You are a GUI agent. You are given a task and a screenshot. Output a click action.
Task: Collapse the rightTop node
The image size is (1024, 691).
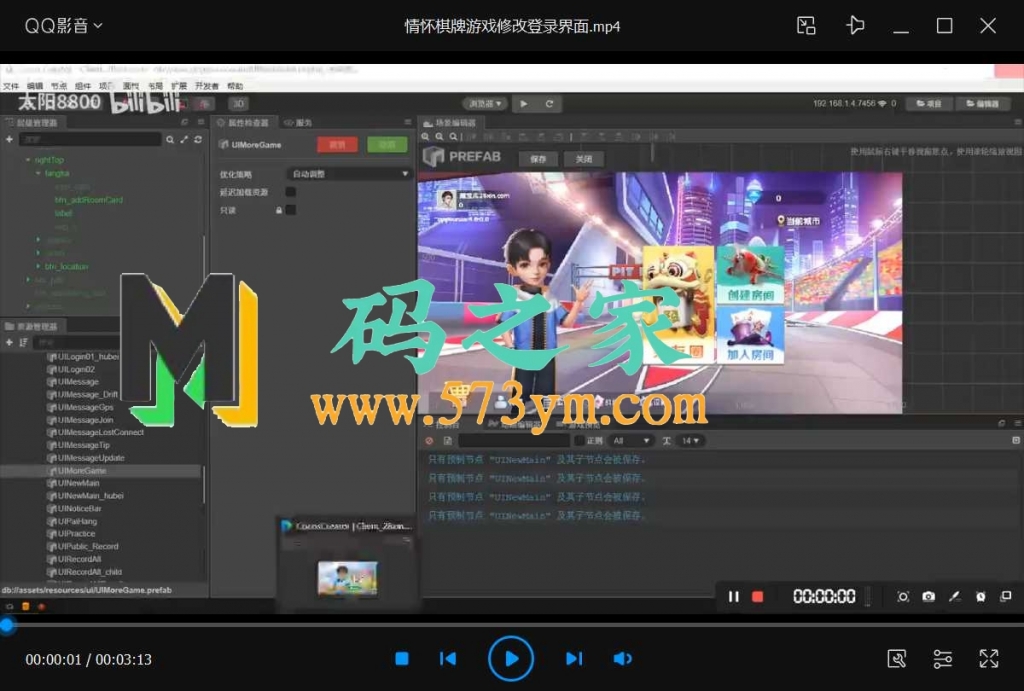click(28, 160)
